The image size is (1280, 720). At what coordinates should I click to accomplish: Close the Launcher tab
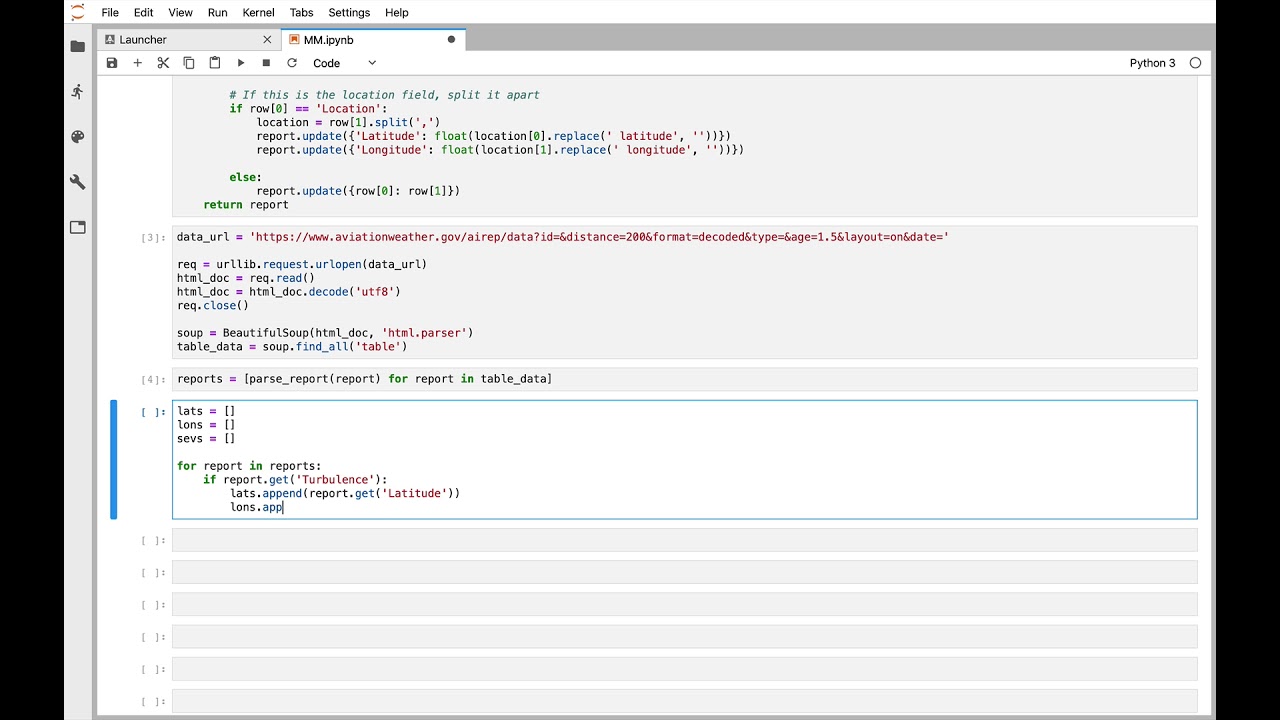(267, 40)
